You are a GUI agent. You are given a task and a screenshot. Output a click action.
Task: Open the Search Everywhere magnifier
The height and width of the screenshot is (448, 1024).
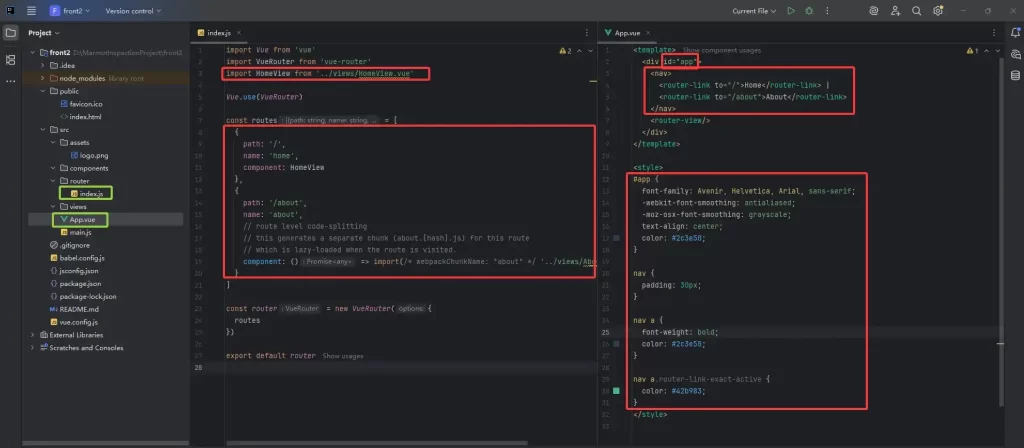[916, 11]
